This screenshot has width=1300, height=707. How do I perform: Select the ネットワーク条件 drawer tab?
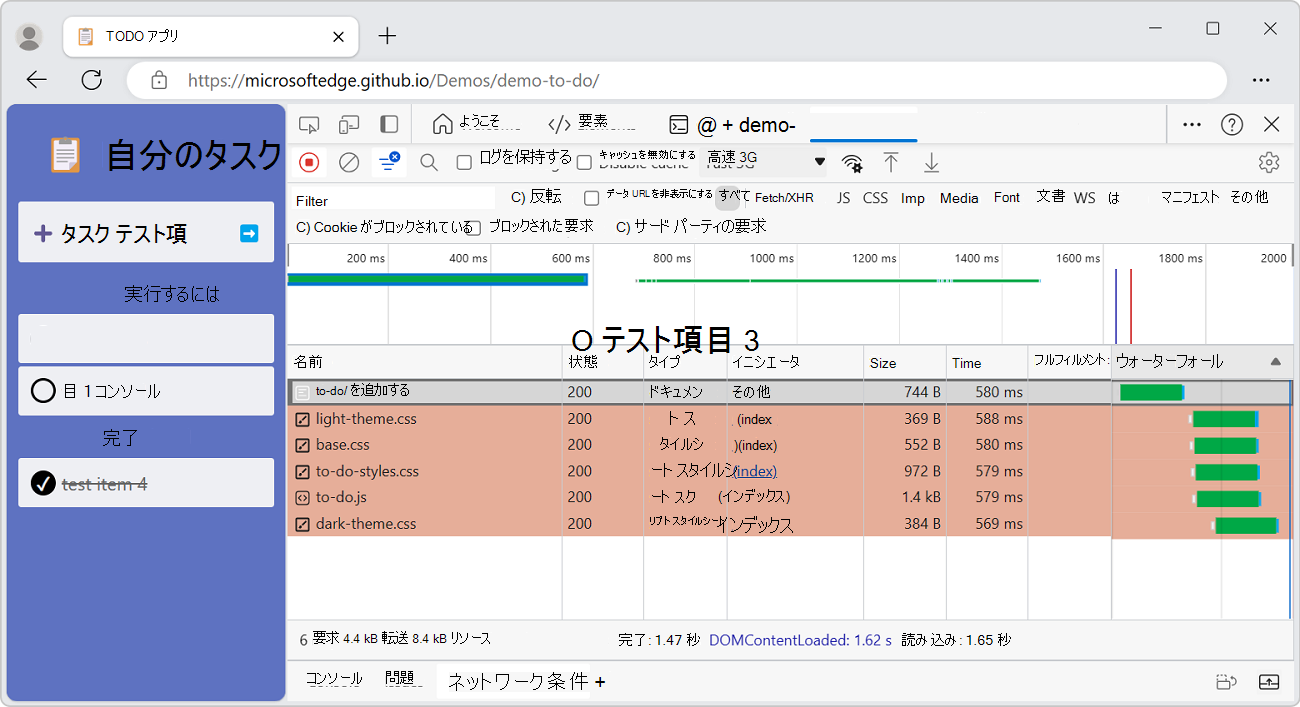(x=518, y=682)
